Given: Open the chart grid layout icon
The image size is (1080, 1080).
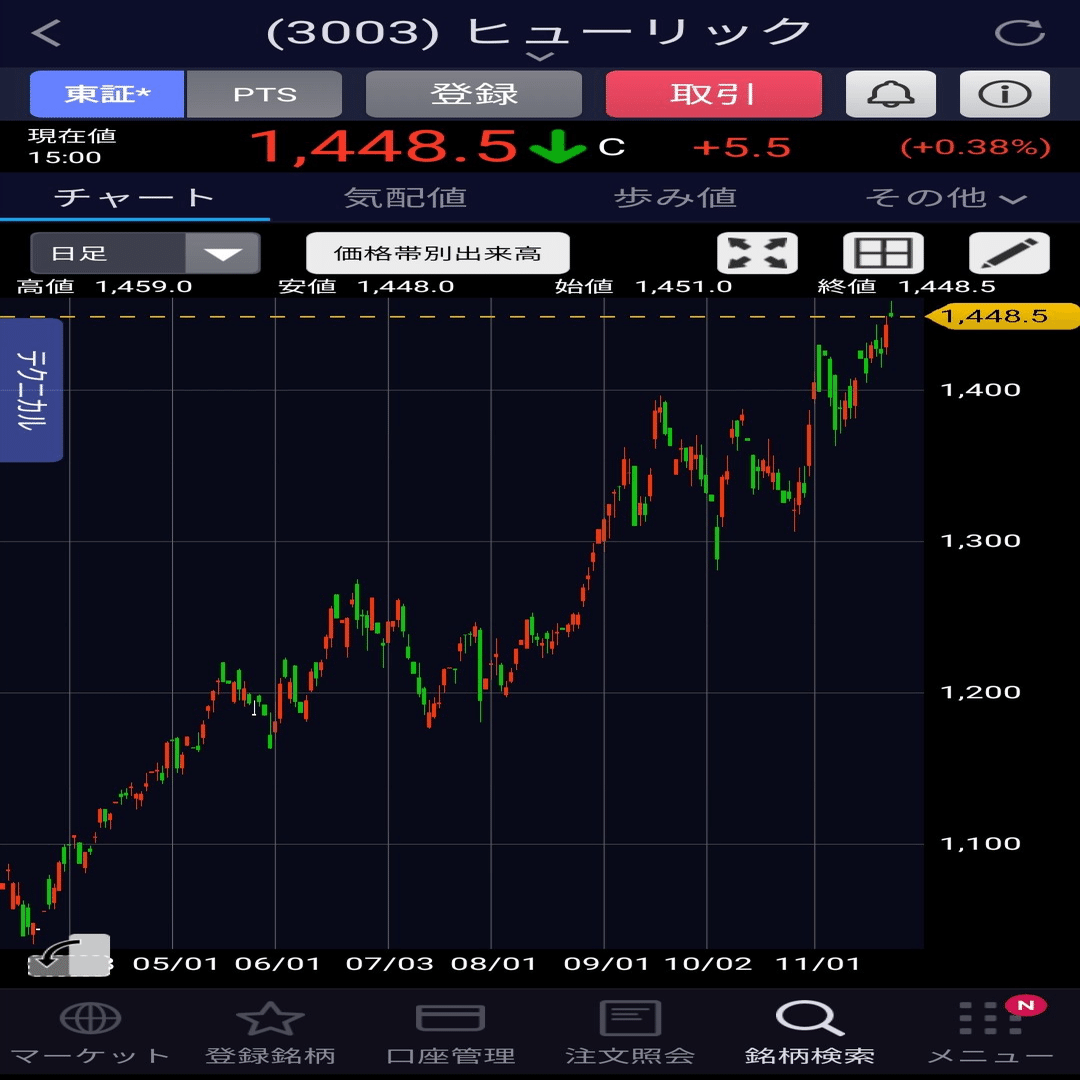Looking at the screenshot, I should click(883, 253).
